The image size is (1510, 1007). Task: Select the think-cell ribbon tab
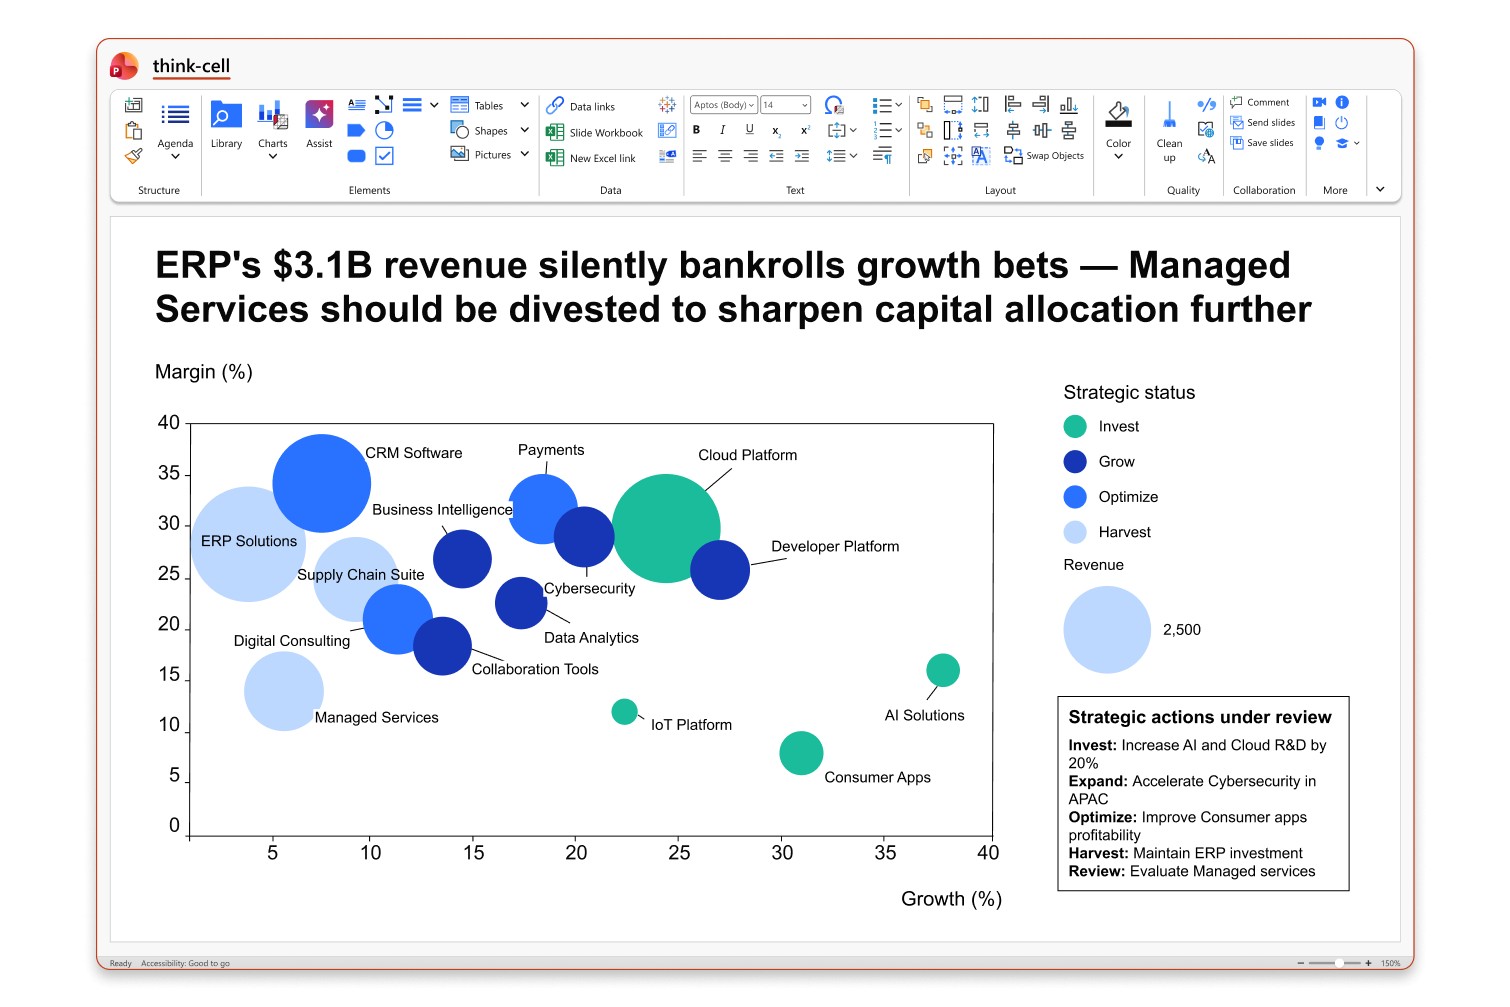191,66
